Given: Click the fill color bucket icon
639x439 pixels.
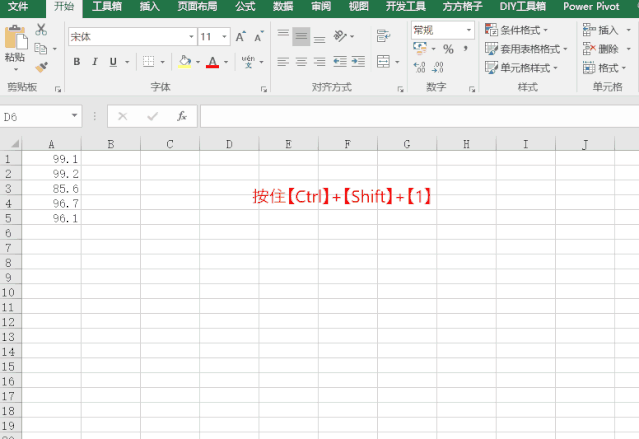Looking at the screenshot, I should 184,62.
